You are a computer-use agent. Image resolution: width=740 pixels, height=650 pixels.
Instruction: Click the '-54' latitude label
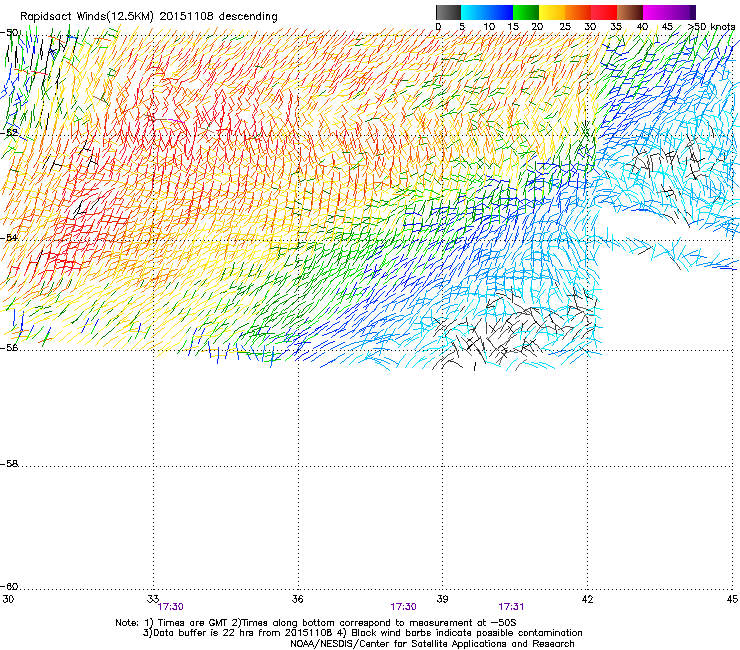pos(9,237)
